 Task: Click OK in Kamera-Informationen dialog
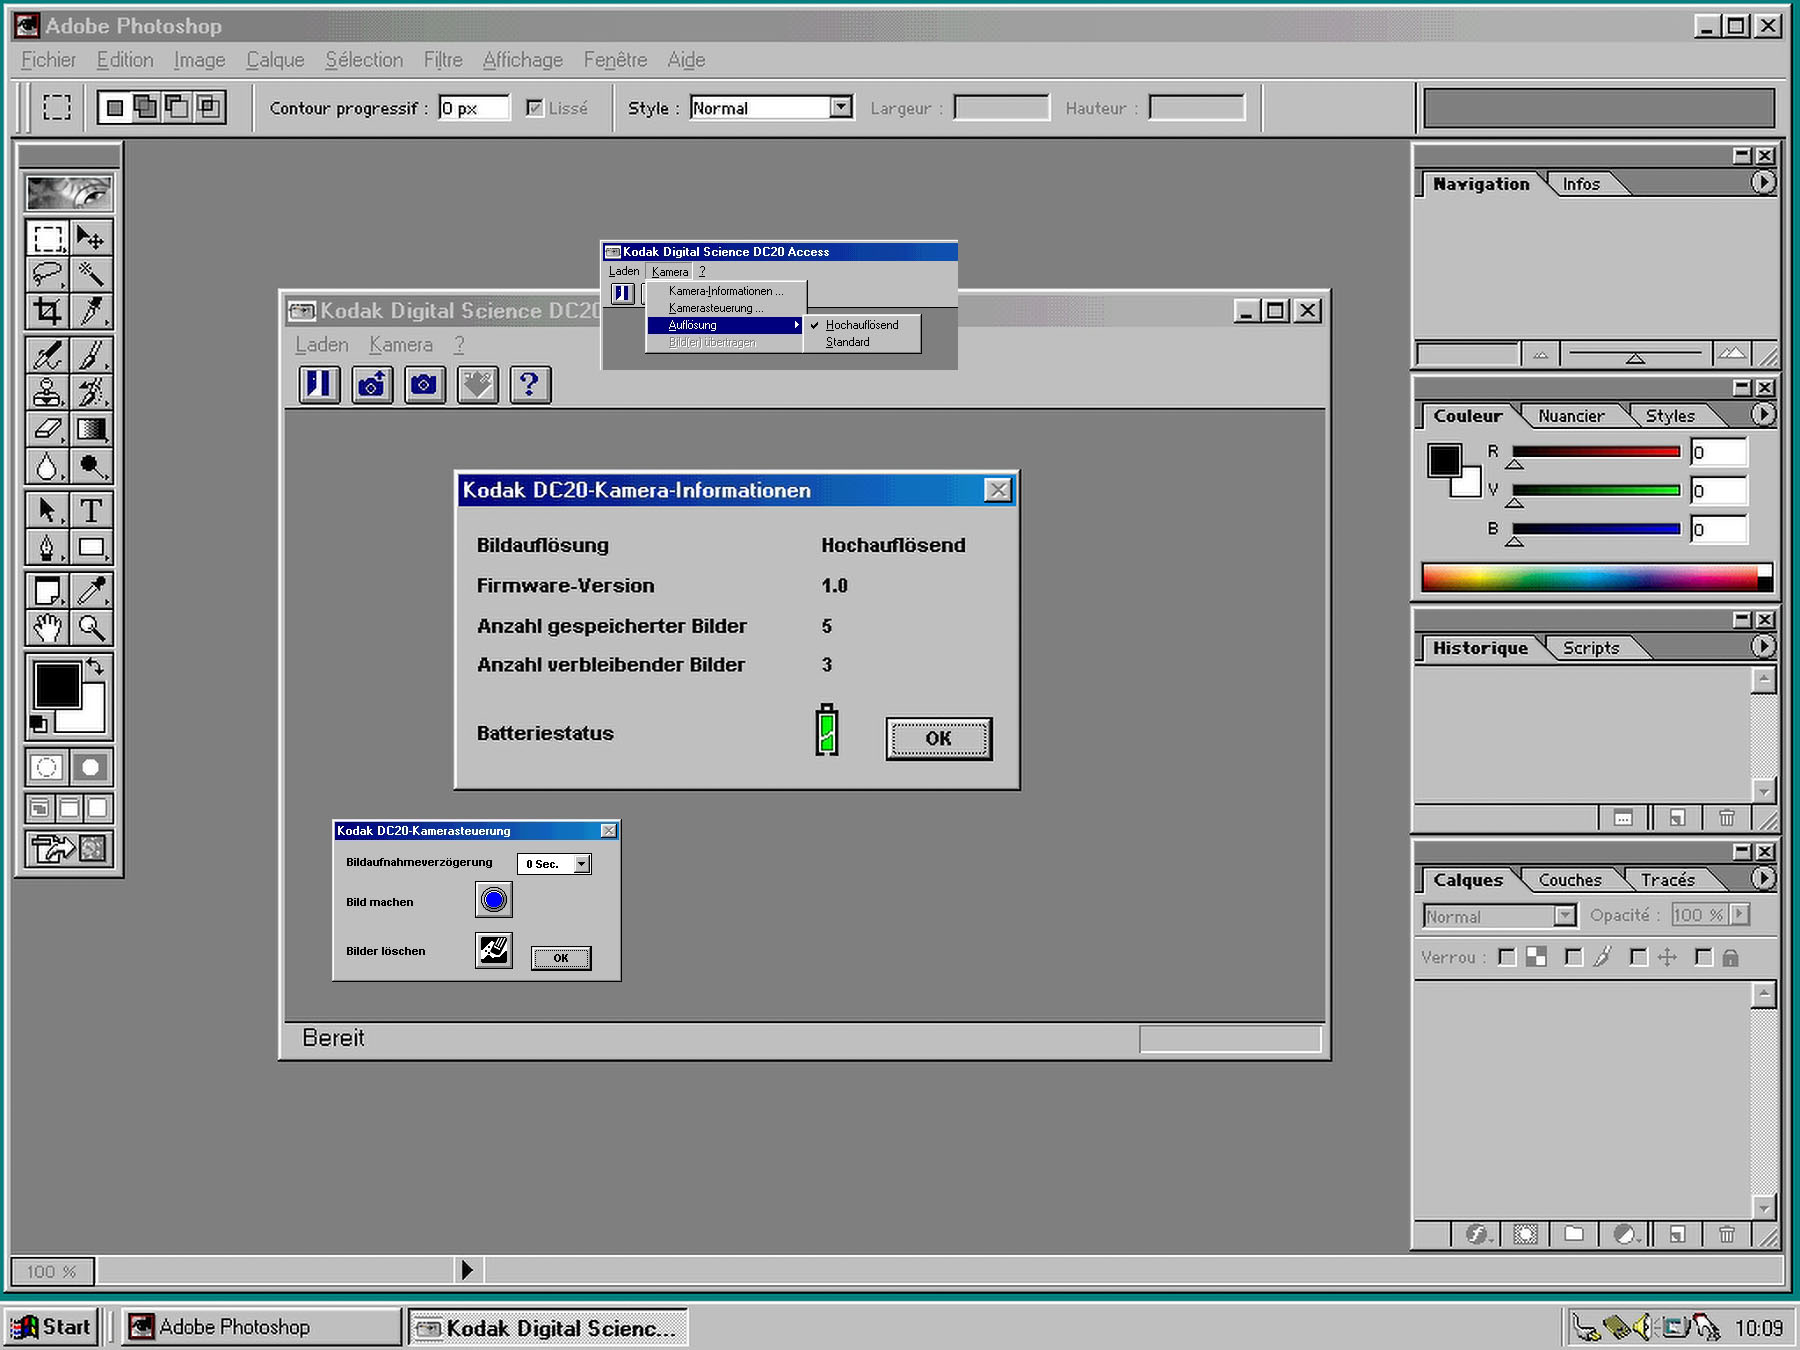939,739
